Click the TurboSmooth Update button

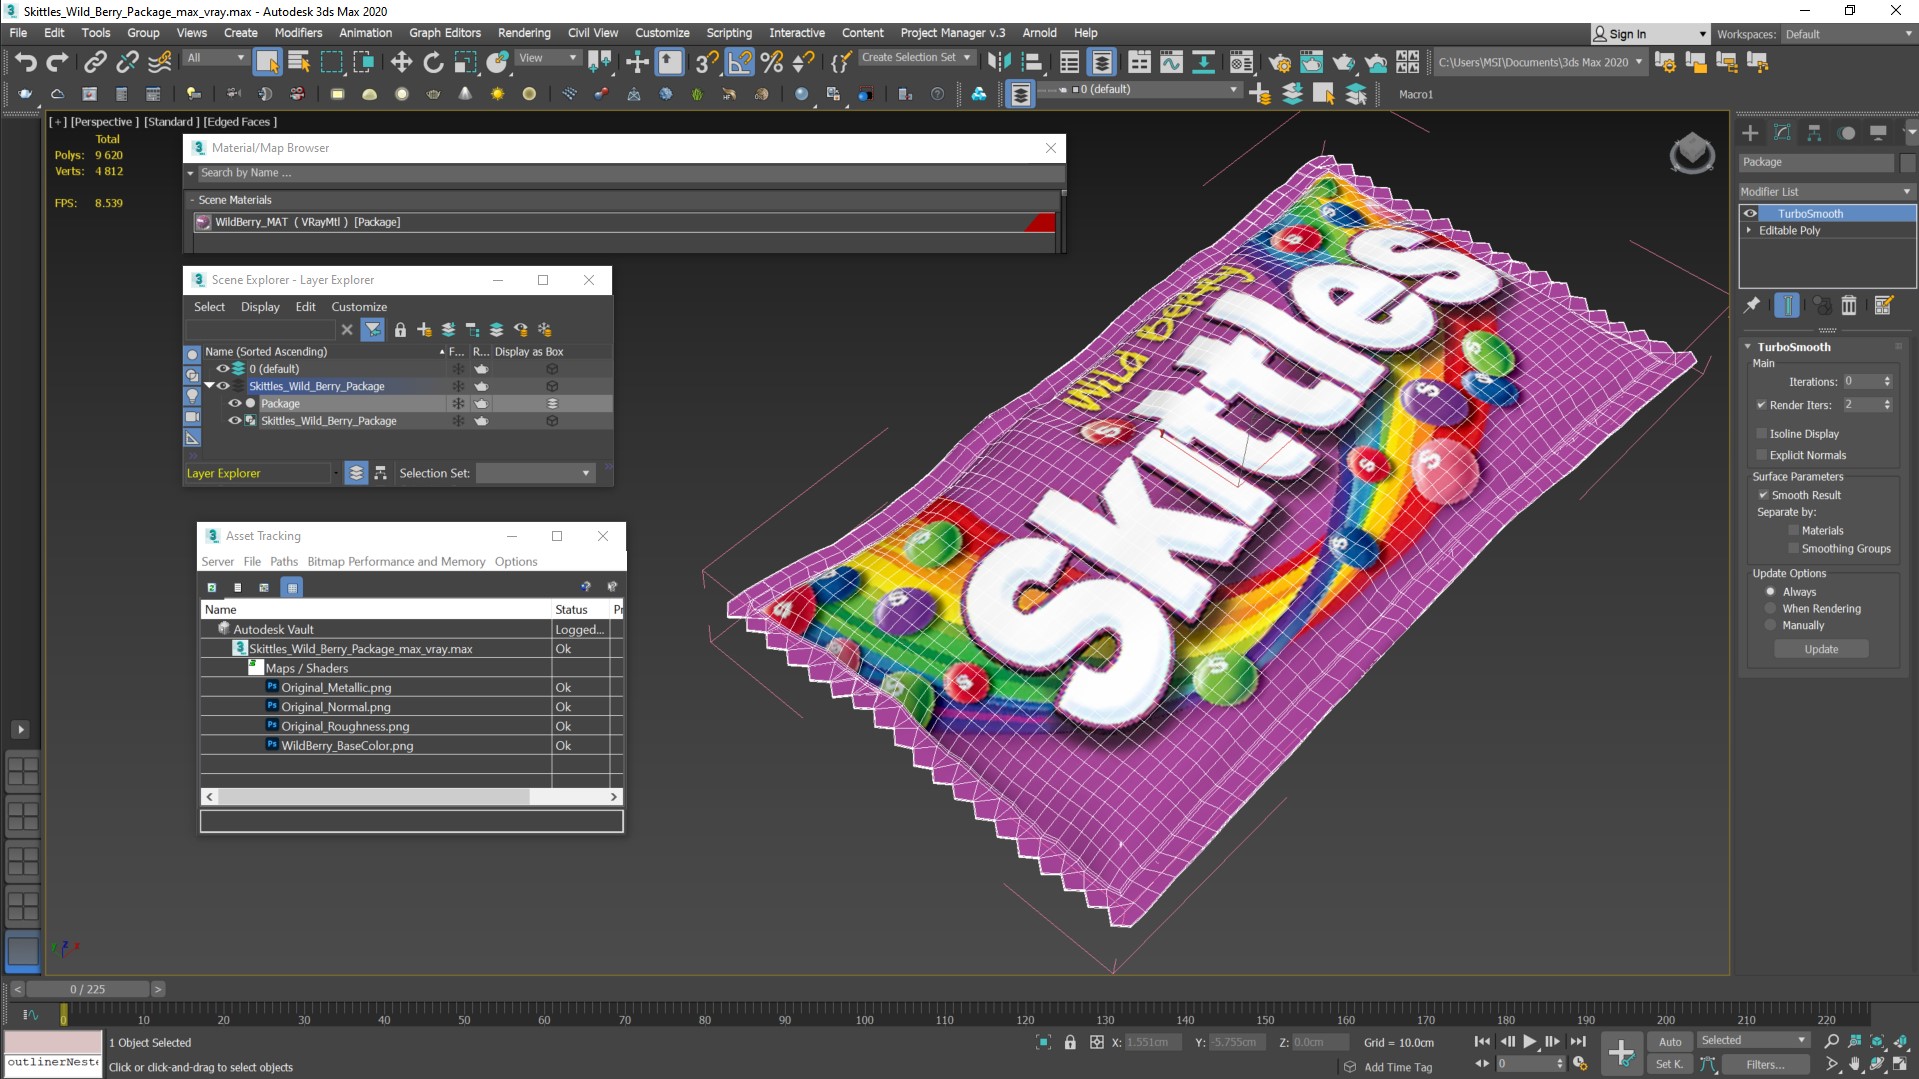[1821, 649]
